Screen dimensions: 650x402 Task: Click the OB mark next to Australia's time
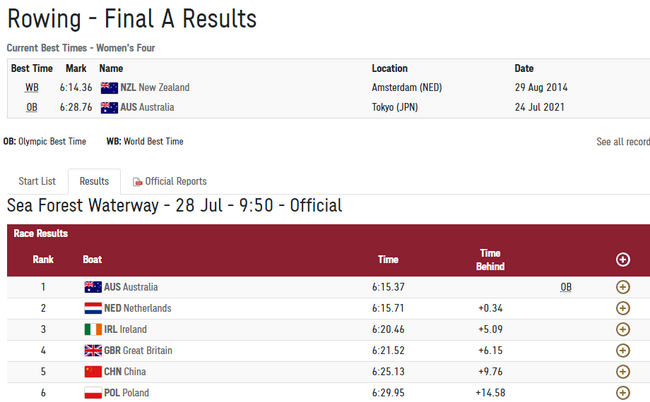click(565, 287)
